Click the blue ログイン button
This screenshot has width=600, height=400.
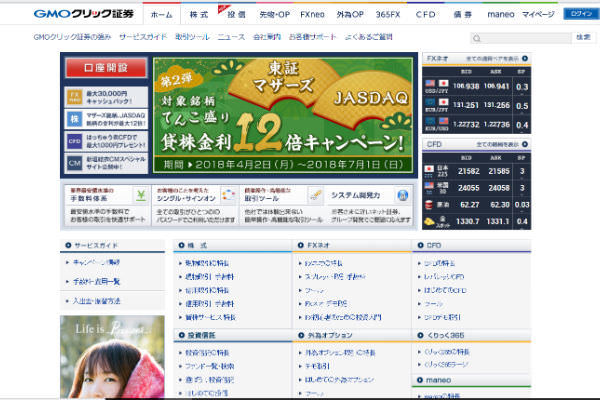[x=581, y=14]
